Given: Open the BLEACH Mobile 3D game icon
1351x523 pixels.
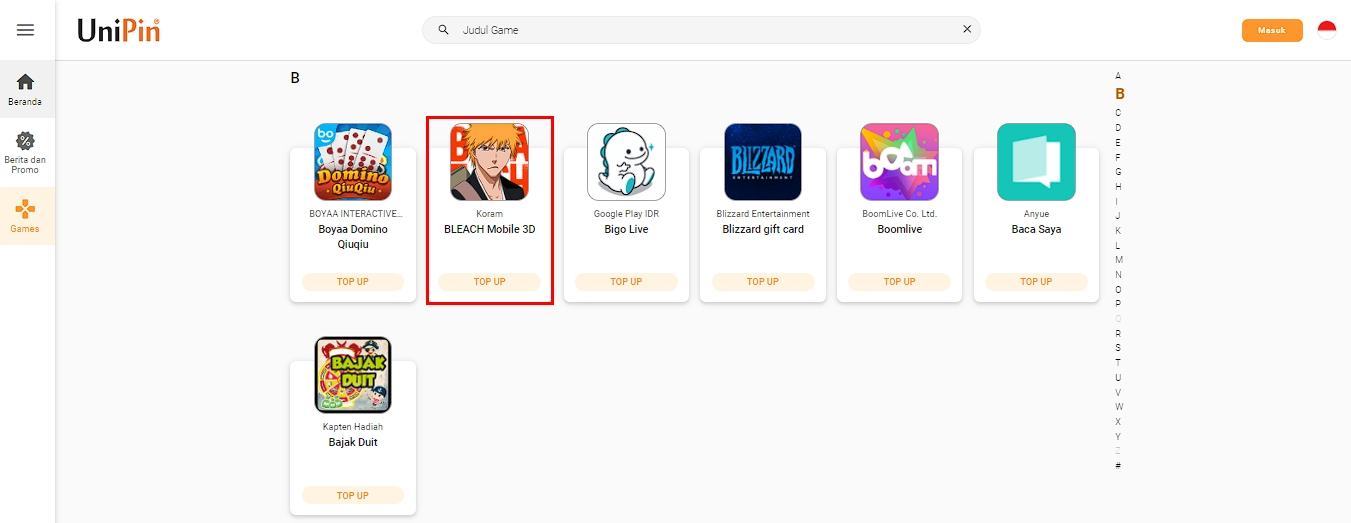Looking at the screenshot, I should (490, 162).
